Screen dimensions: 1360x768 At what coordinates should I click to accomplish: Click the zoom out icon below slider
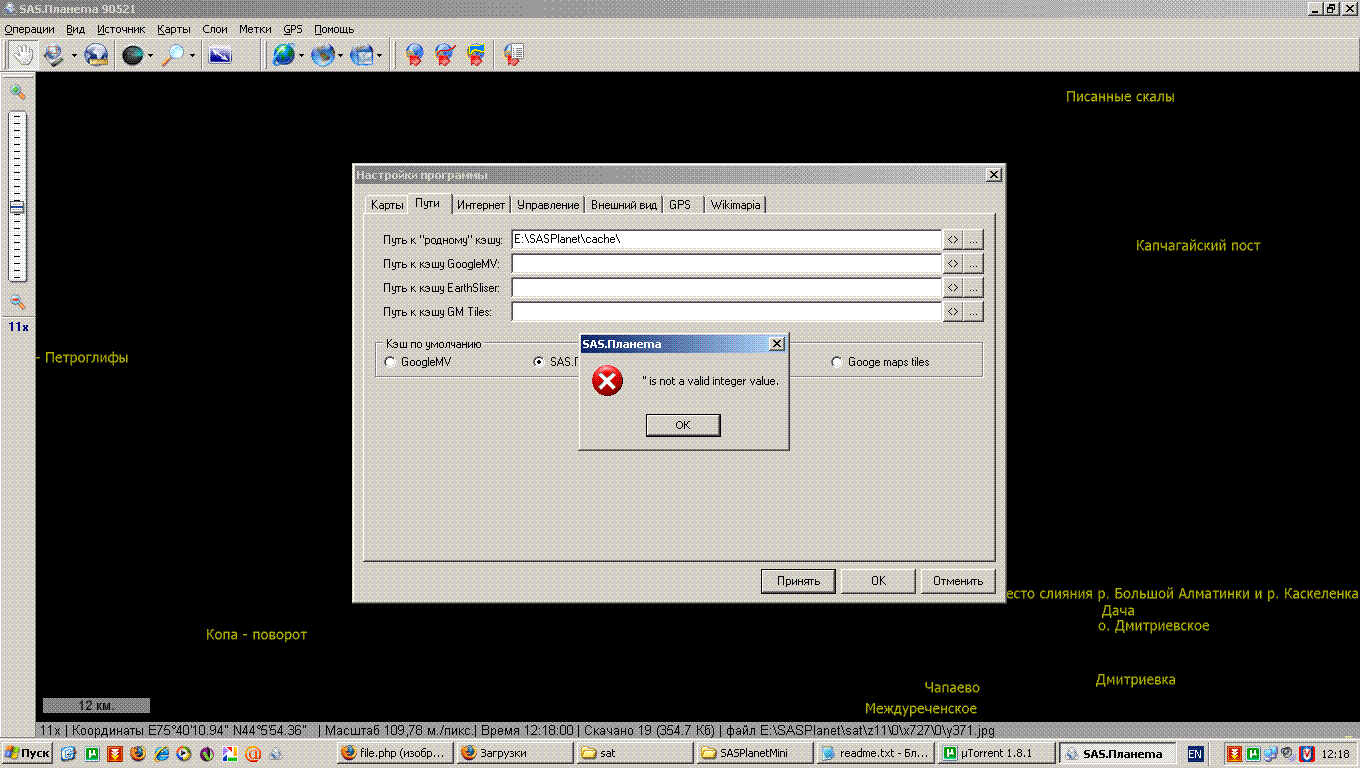coord(17,302)
